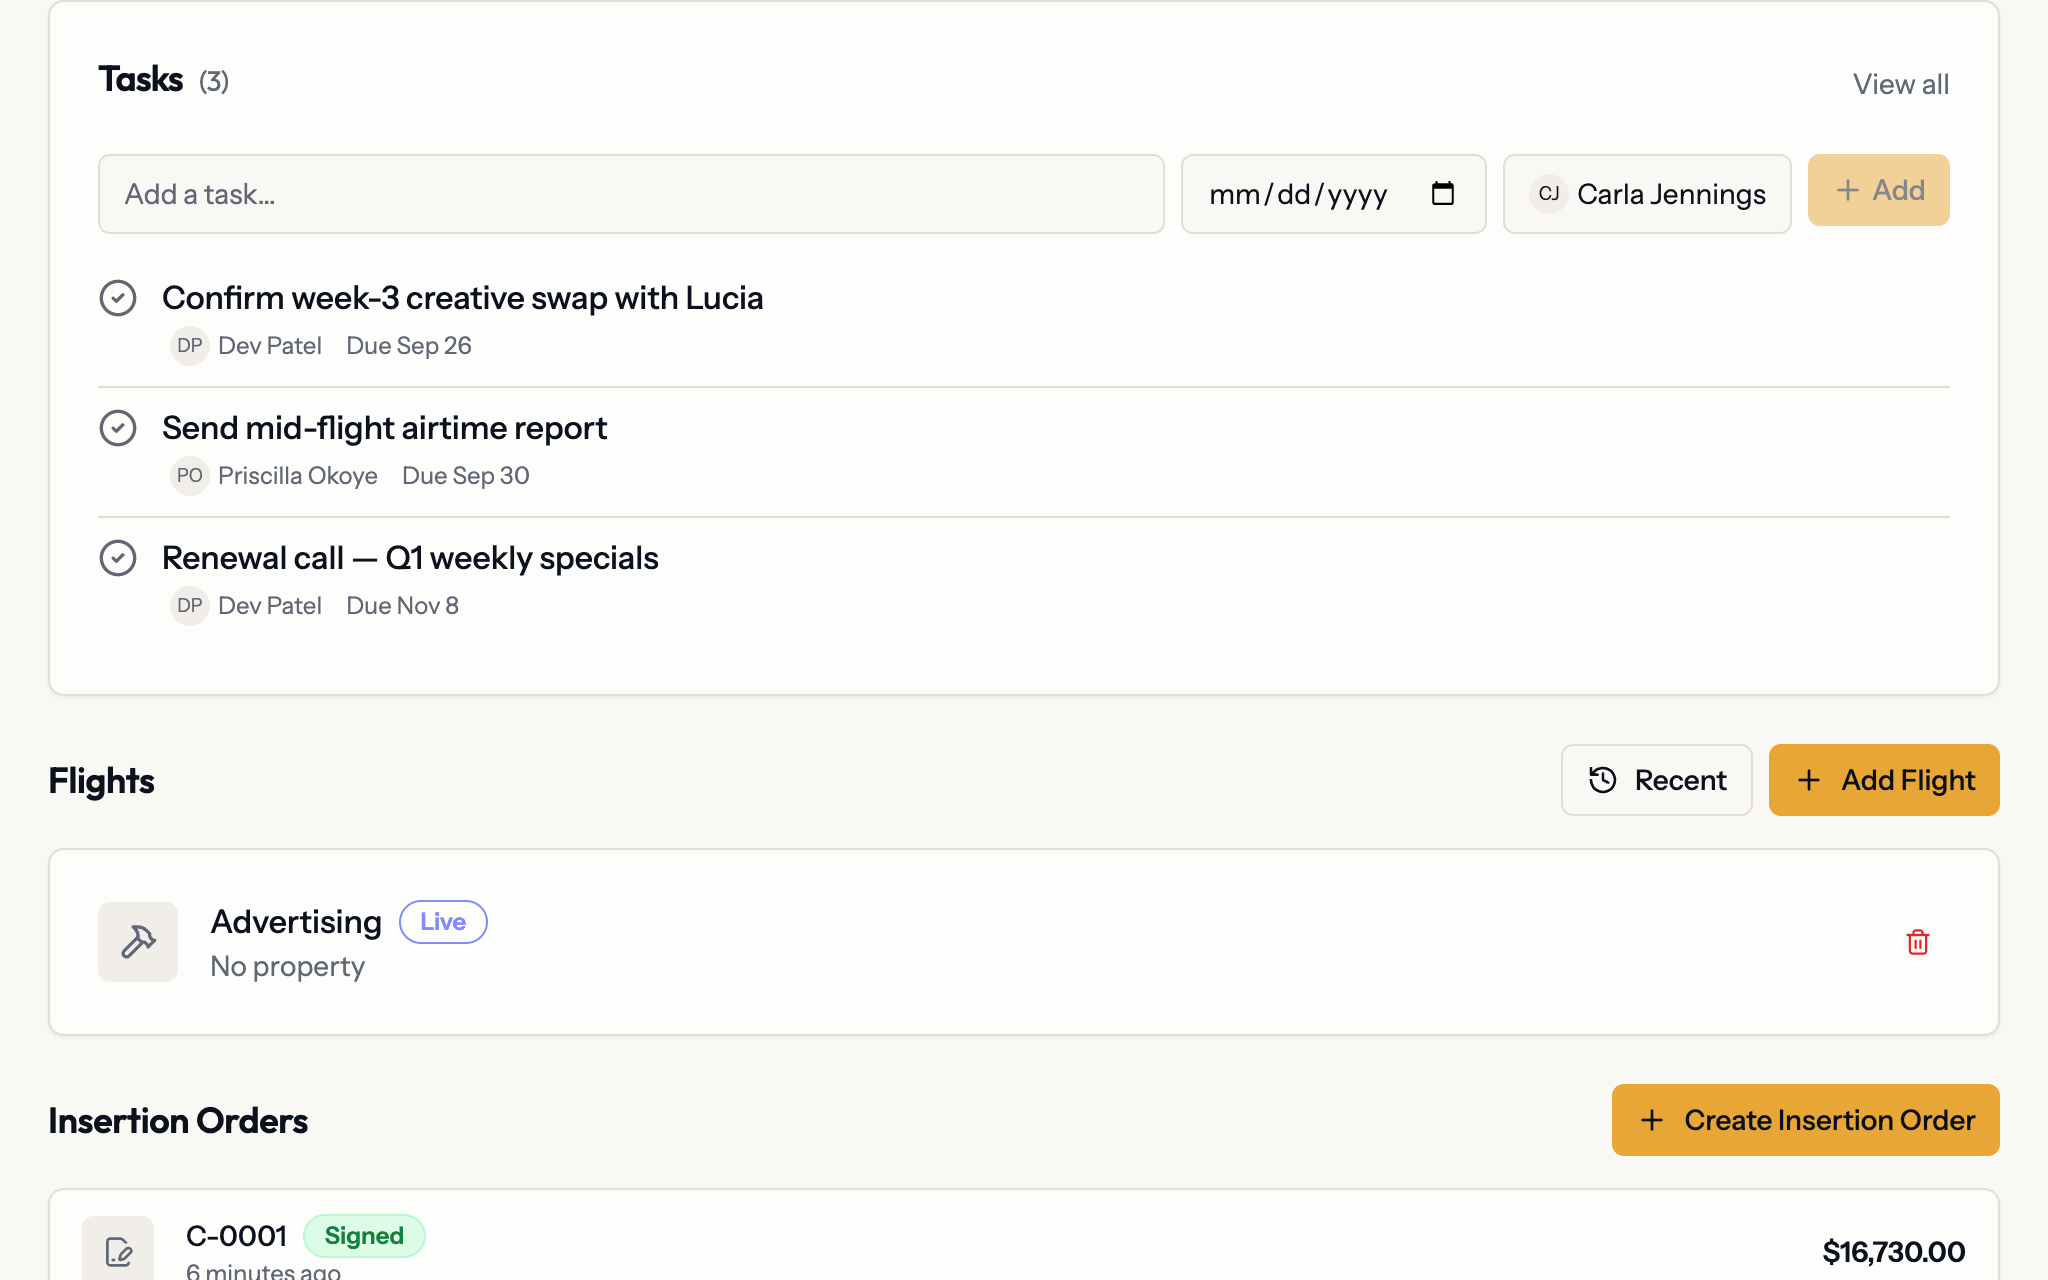Click the Advertising flight hammer icon
Screen dimensions: 2048x1280
tap(138, 942)
